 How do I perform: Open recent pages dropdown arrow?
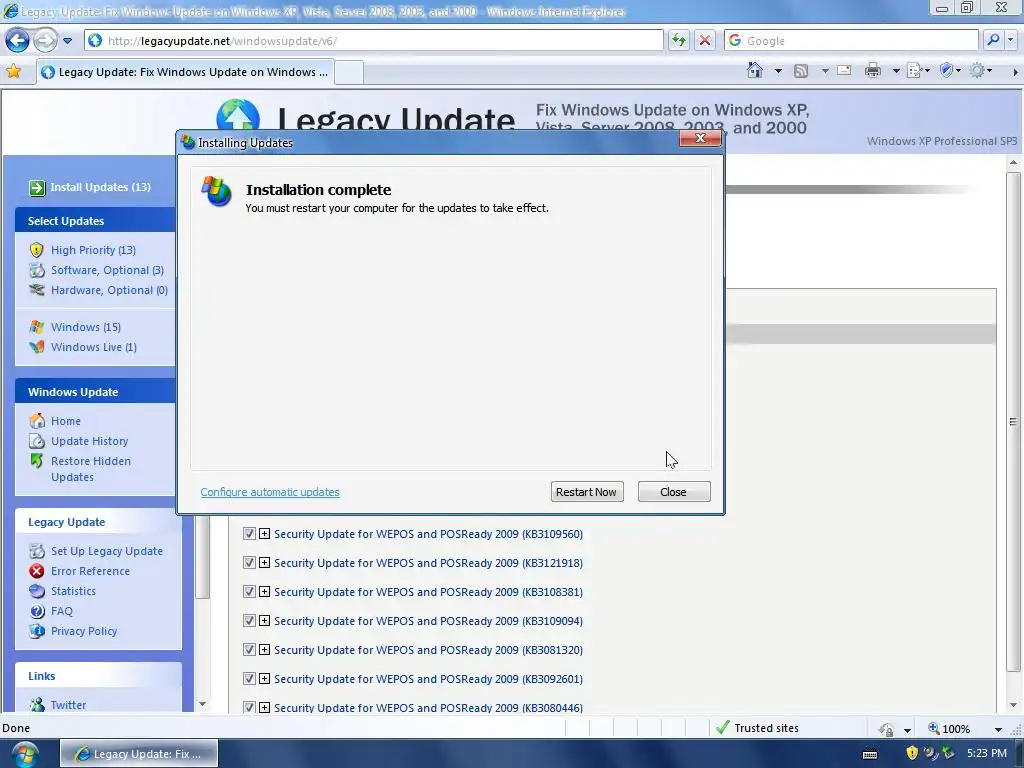[67, 41]
